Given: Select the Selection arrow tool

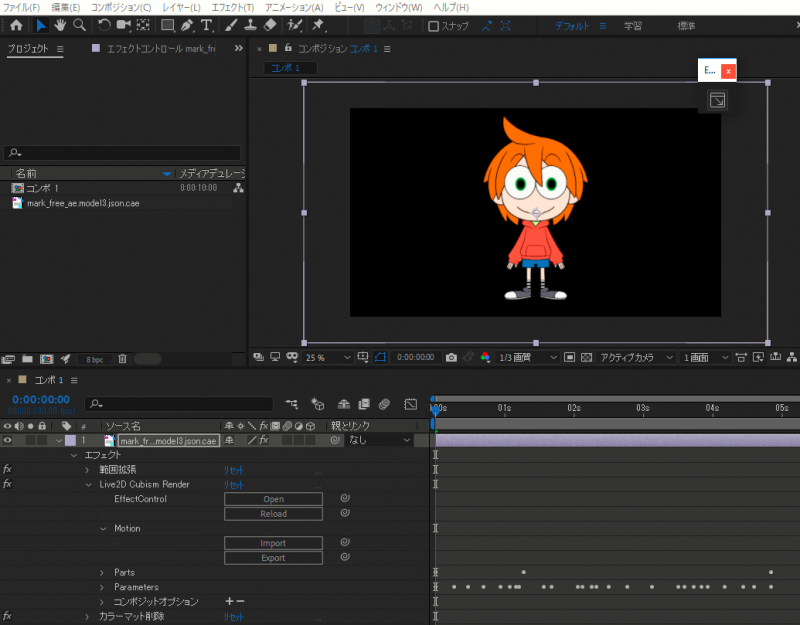Looking at the screenshot, I should tap(41, 25).
